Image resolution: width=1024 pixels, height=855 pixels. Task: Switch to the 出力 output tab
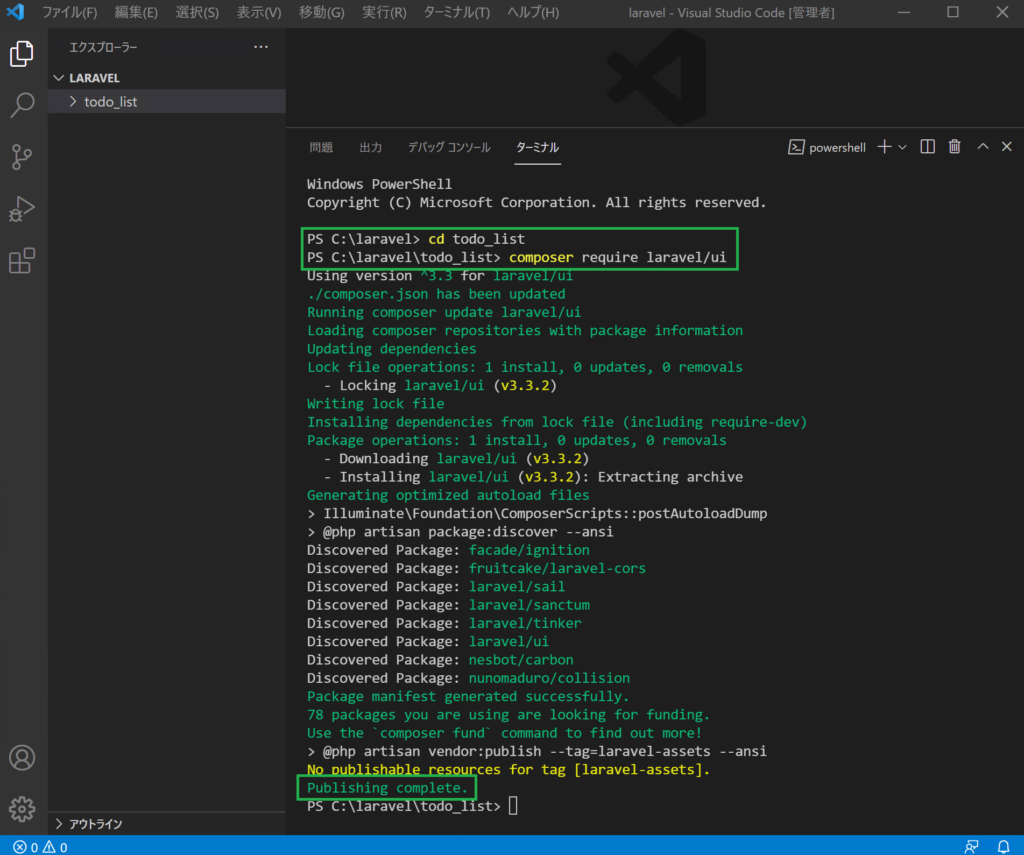click(x=370, y=148)
